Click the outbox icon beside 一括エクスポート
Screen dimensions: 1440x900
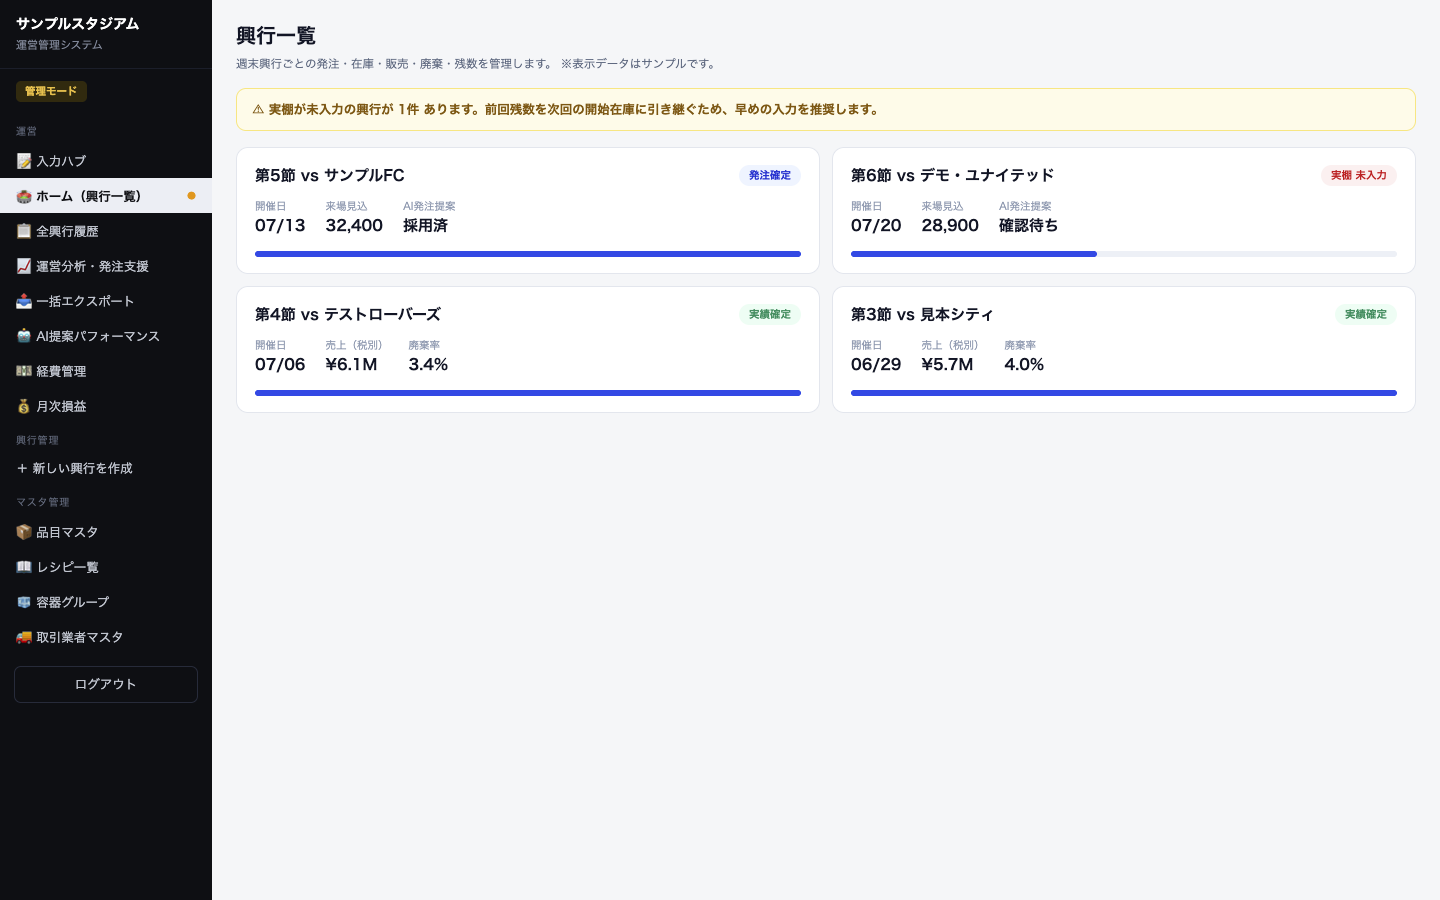(x=24, y=301)
